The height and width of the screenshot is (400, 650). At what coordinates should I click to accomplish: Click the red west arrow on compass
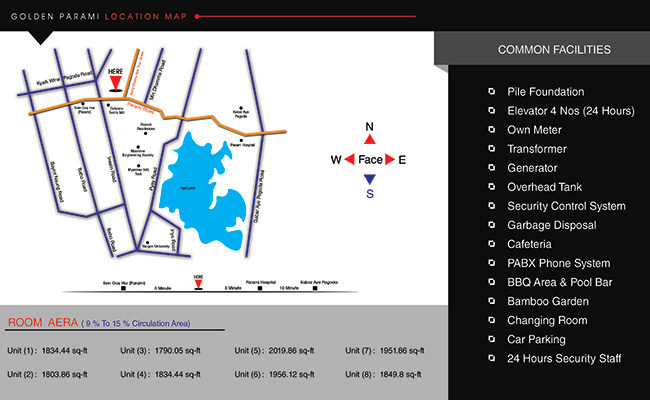[349, 160]
